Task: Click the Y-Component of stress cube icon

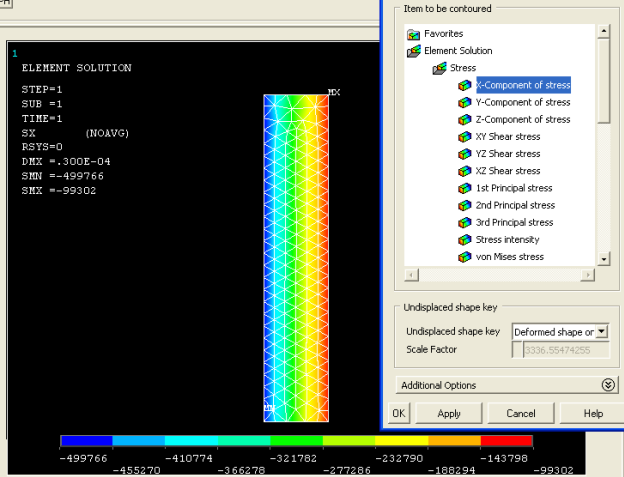Action: click(x=464, y=102)
